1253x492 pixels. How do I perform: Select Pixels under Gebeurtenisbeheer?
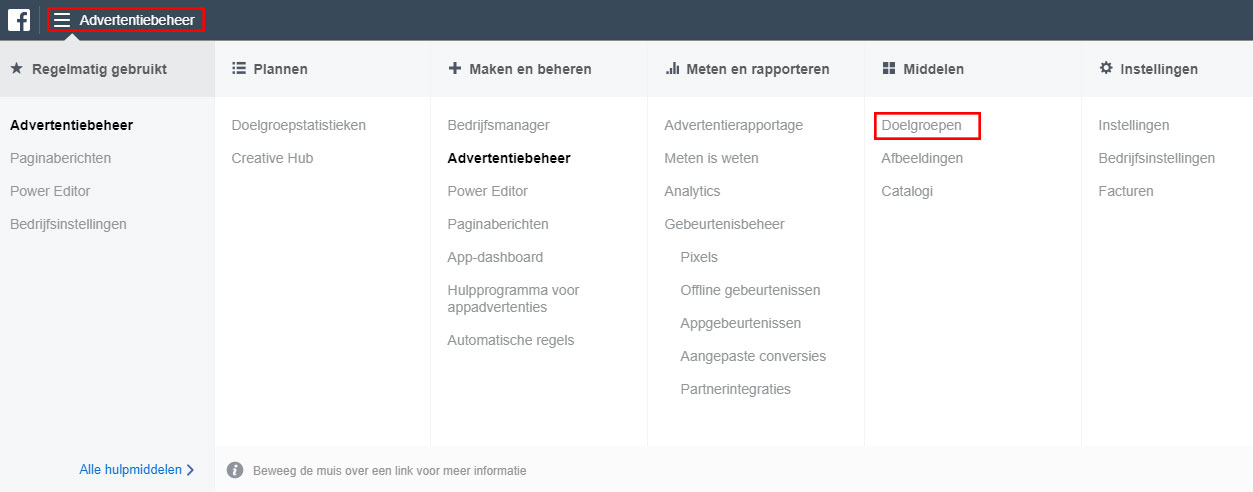coord(699,257)
